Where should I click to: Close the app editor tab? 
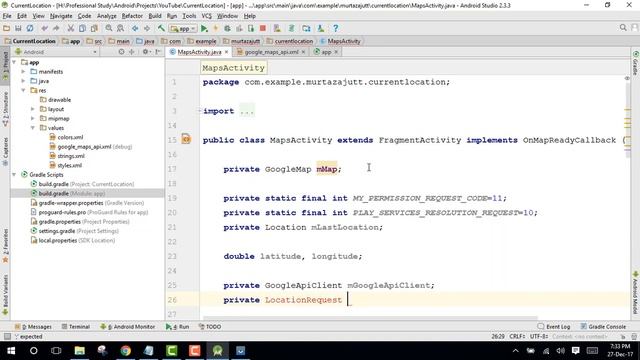point(336,52)
